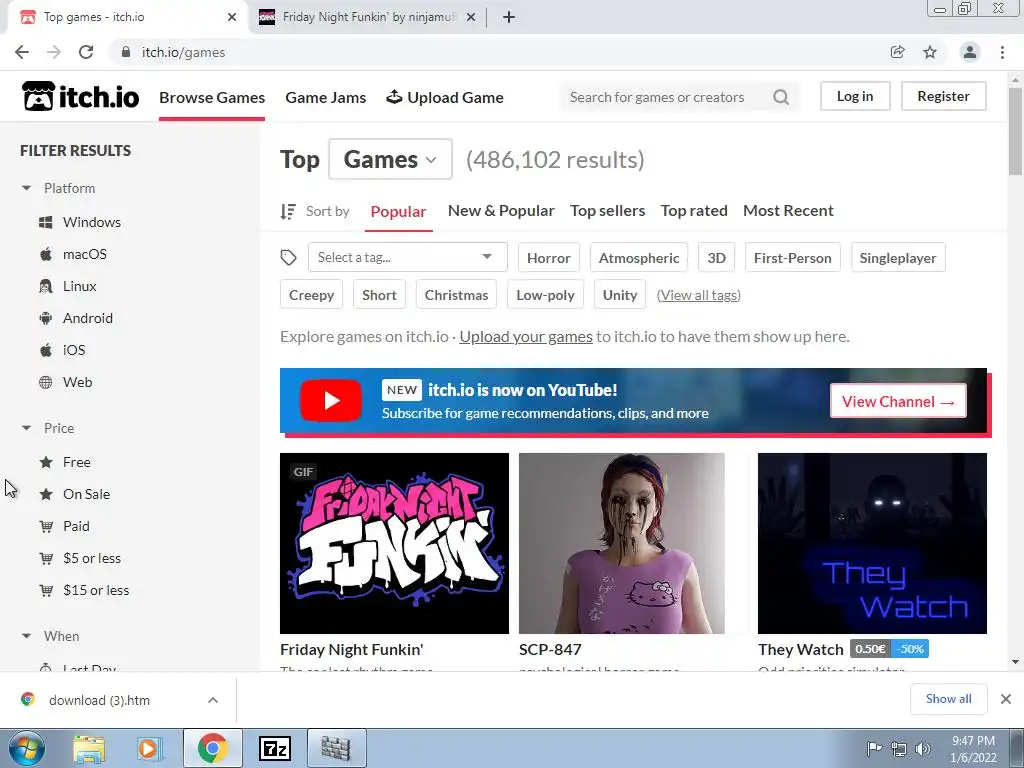Screen dimensions: 1024x768
Task: Click Show all downloads
Action: [x=948, y=699]
